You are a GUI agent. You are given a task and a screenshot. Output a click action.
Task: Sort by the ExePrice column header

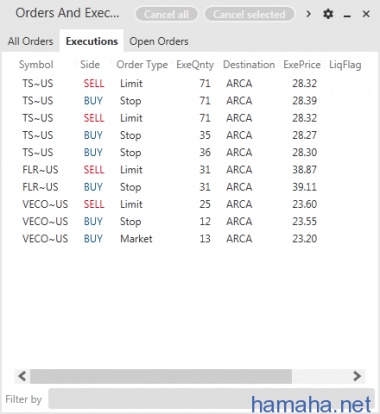click(302, 64)
